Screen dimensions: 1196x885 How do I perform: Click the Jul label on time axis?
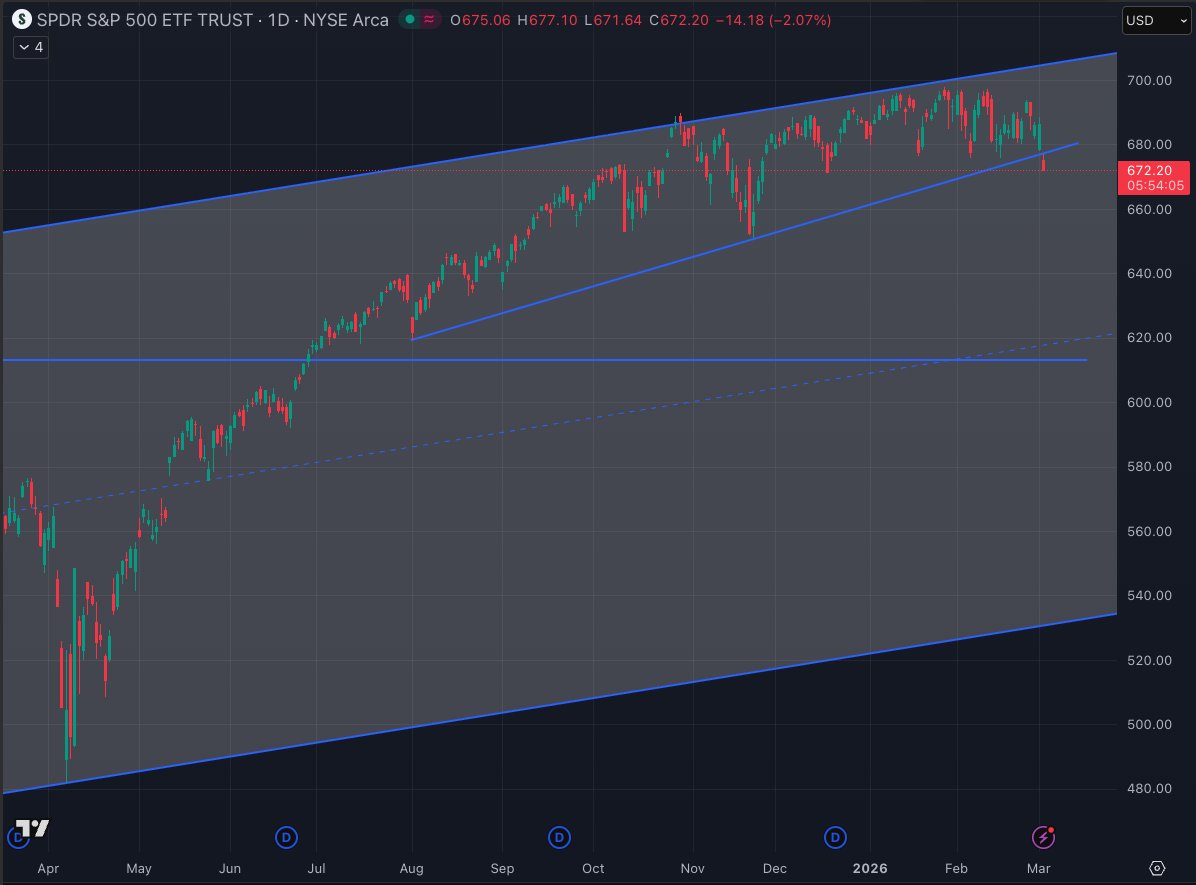(x=316, y=868)
